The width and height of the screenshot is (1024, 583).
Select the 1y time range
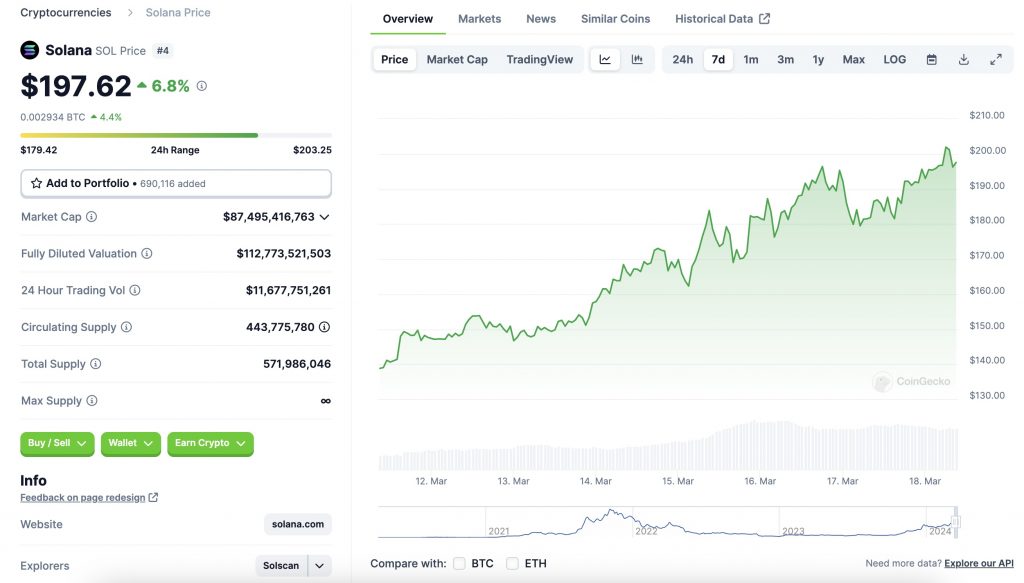818,59
